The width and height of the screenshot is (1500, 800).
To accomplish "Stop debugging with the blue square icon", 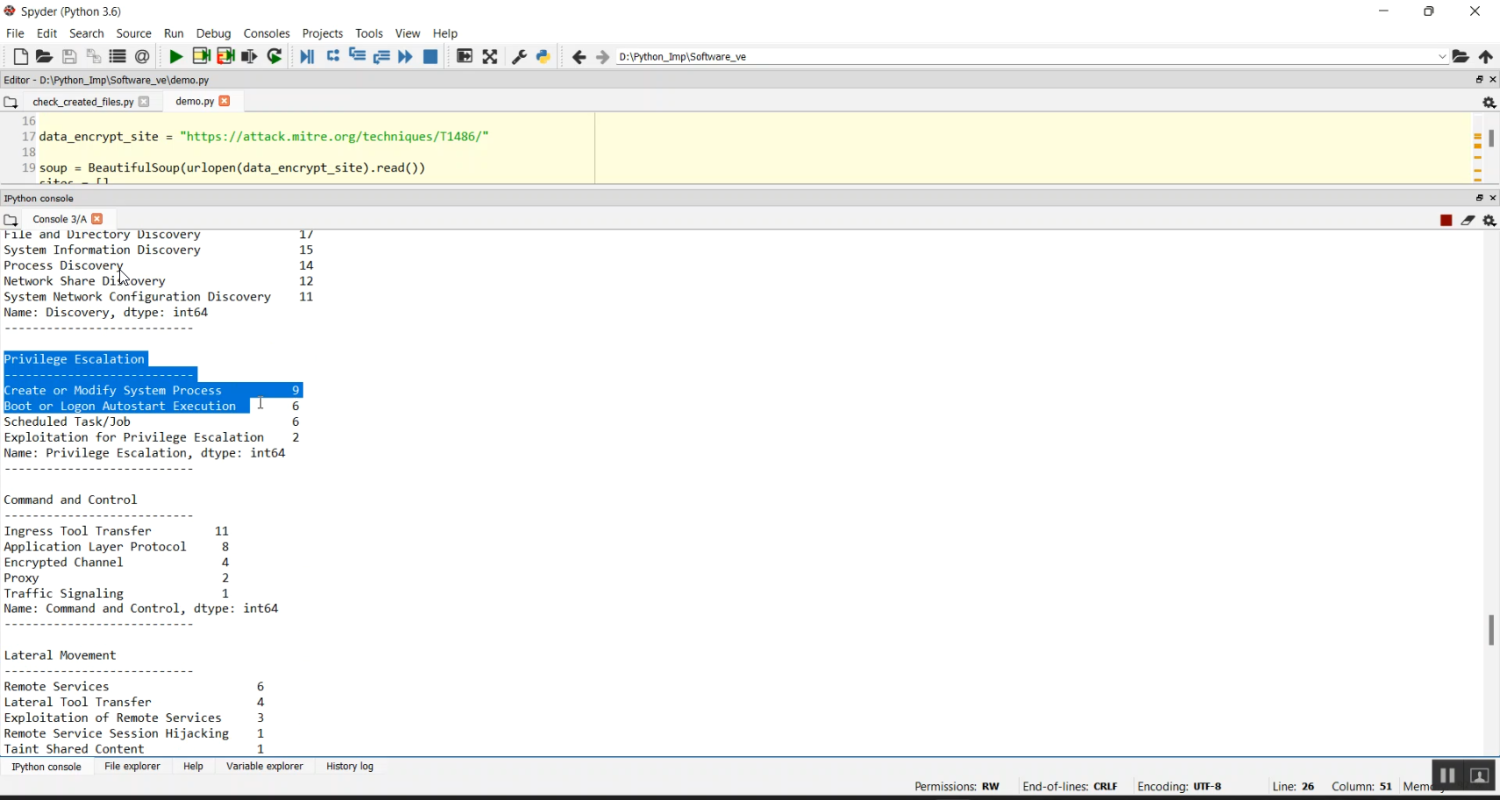I will pos(431,57).
